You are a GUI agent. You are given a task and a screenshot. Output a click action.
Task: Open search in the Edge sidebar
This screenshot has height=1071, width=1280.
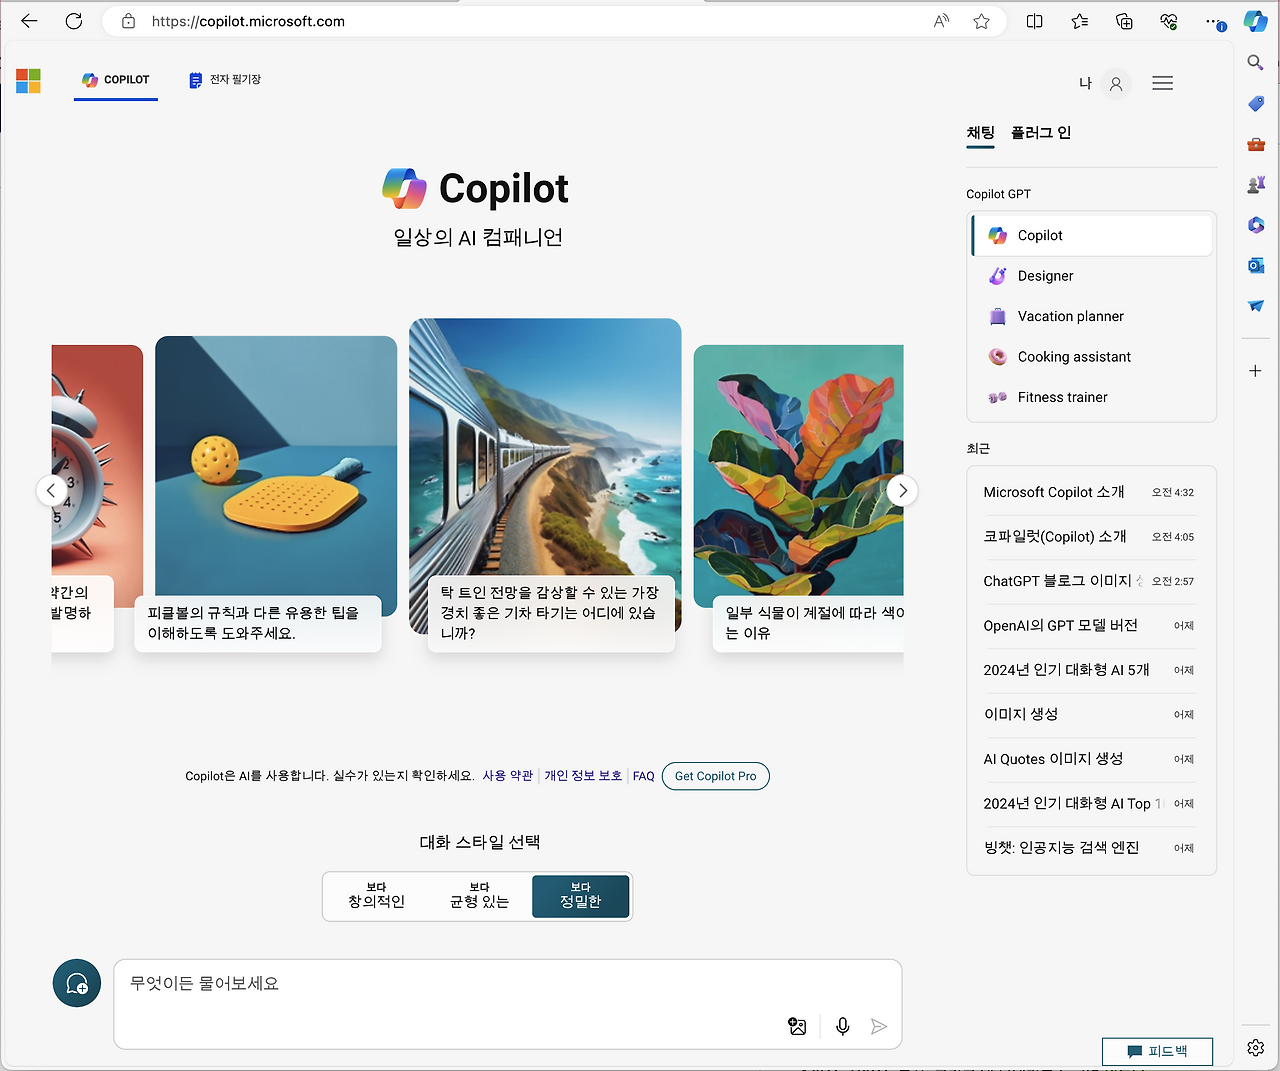pyautogui.click(x=1255, y=62)
